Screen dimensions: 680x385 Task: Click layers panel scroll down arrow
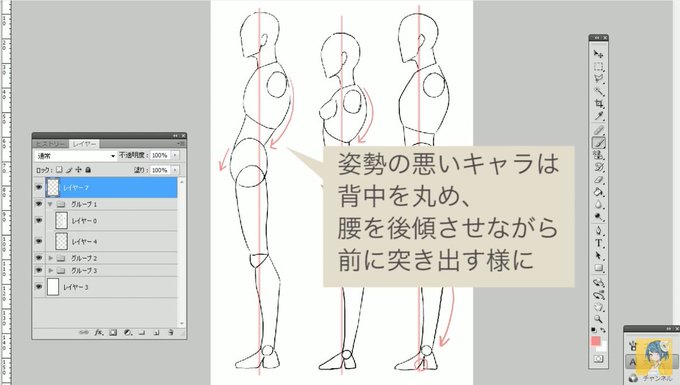(x=181, y=323)
